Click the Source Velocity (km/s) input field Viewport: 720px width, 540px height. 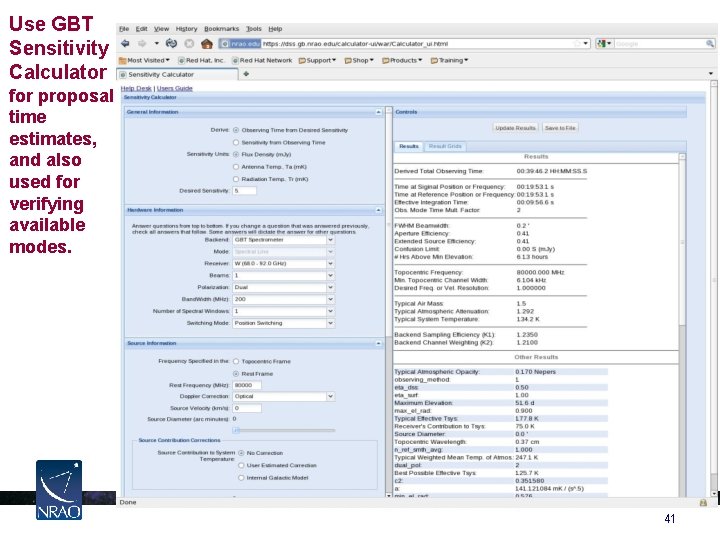coord(247,408)
